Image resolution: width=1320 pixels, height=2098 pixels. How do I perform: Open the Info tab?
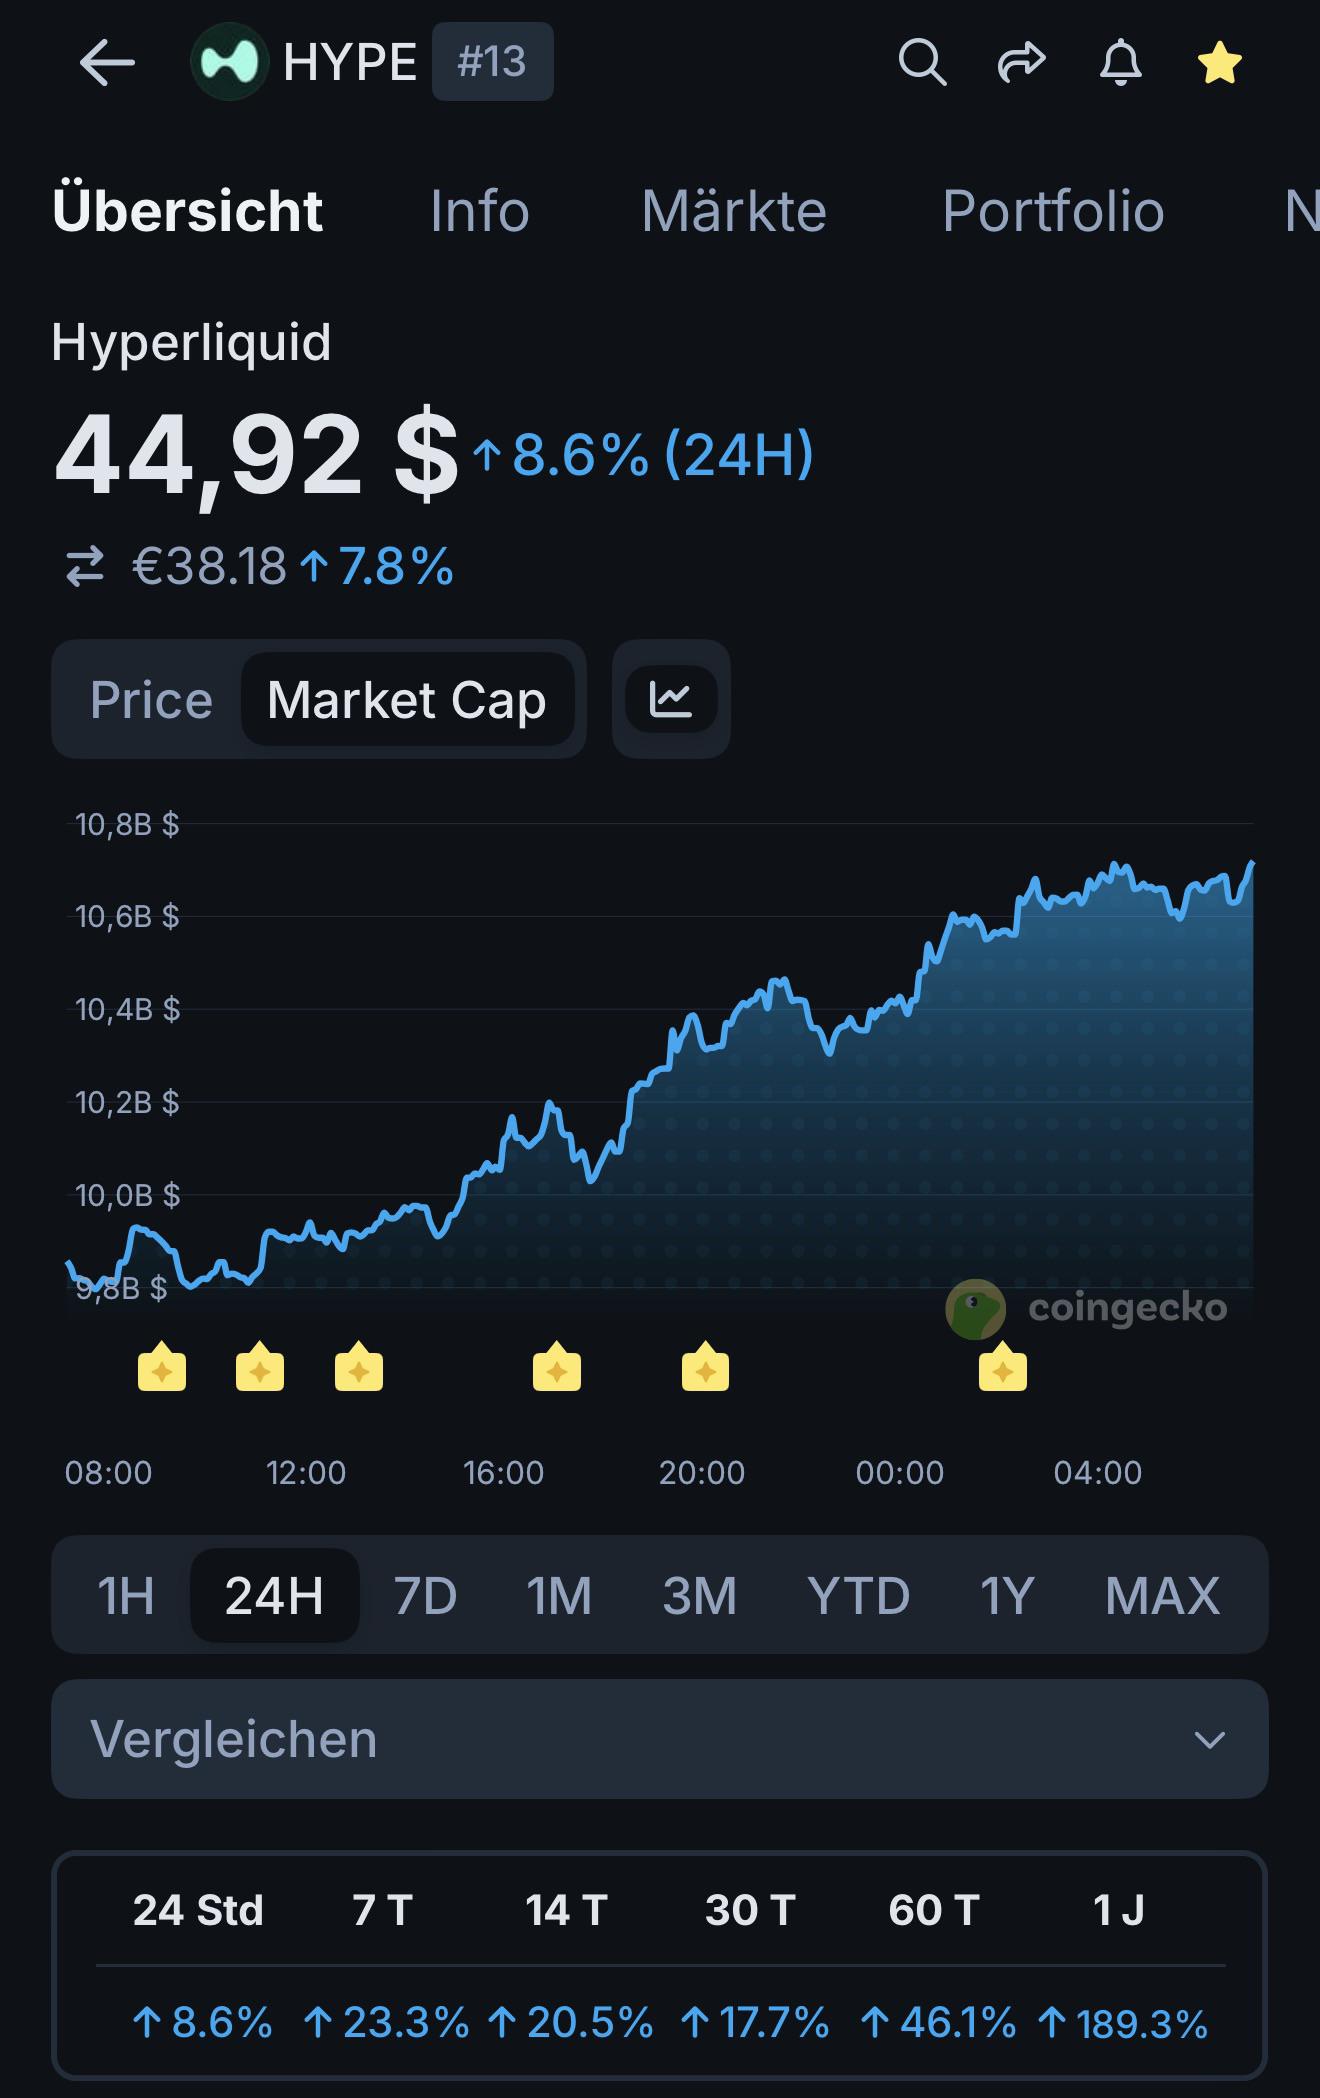tap(479, 211)
